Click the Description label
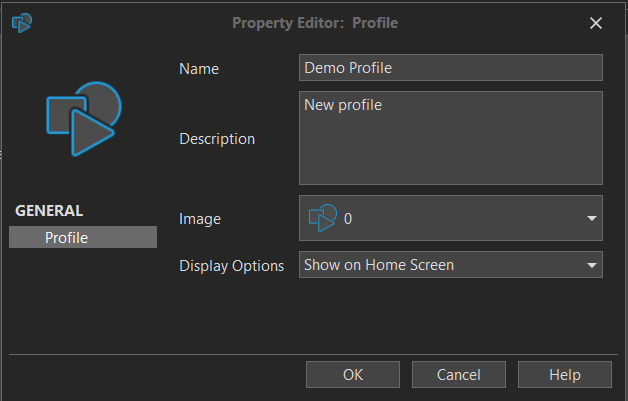This screenshot has height=401, width=628. point(217,139)
